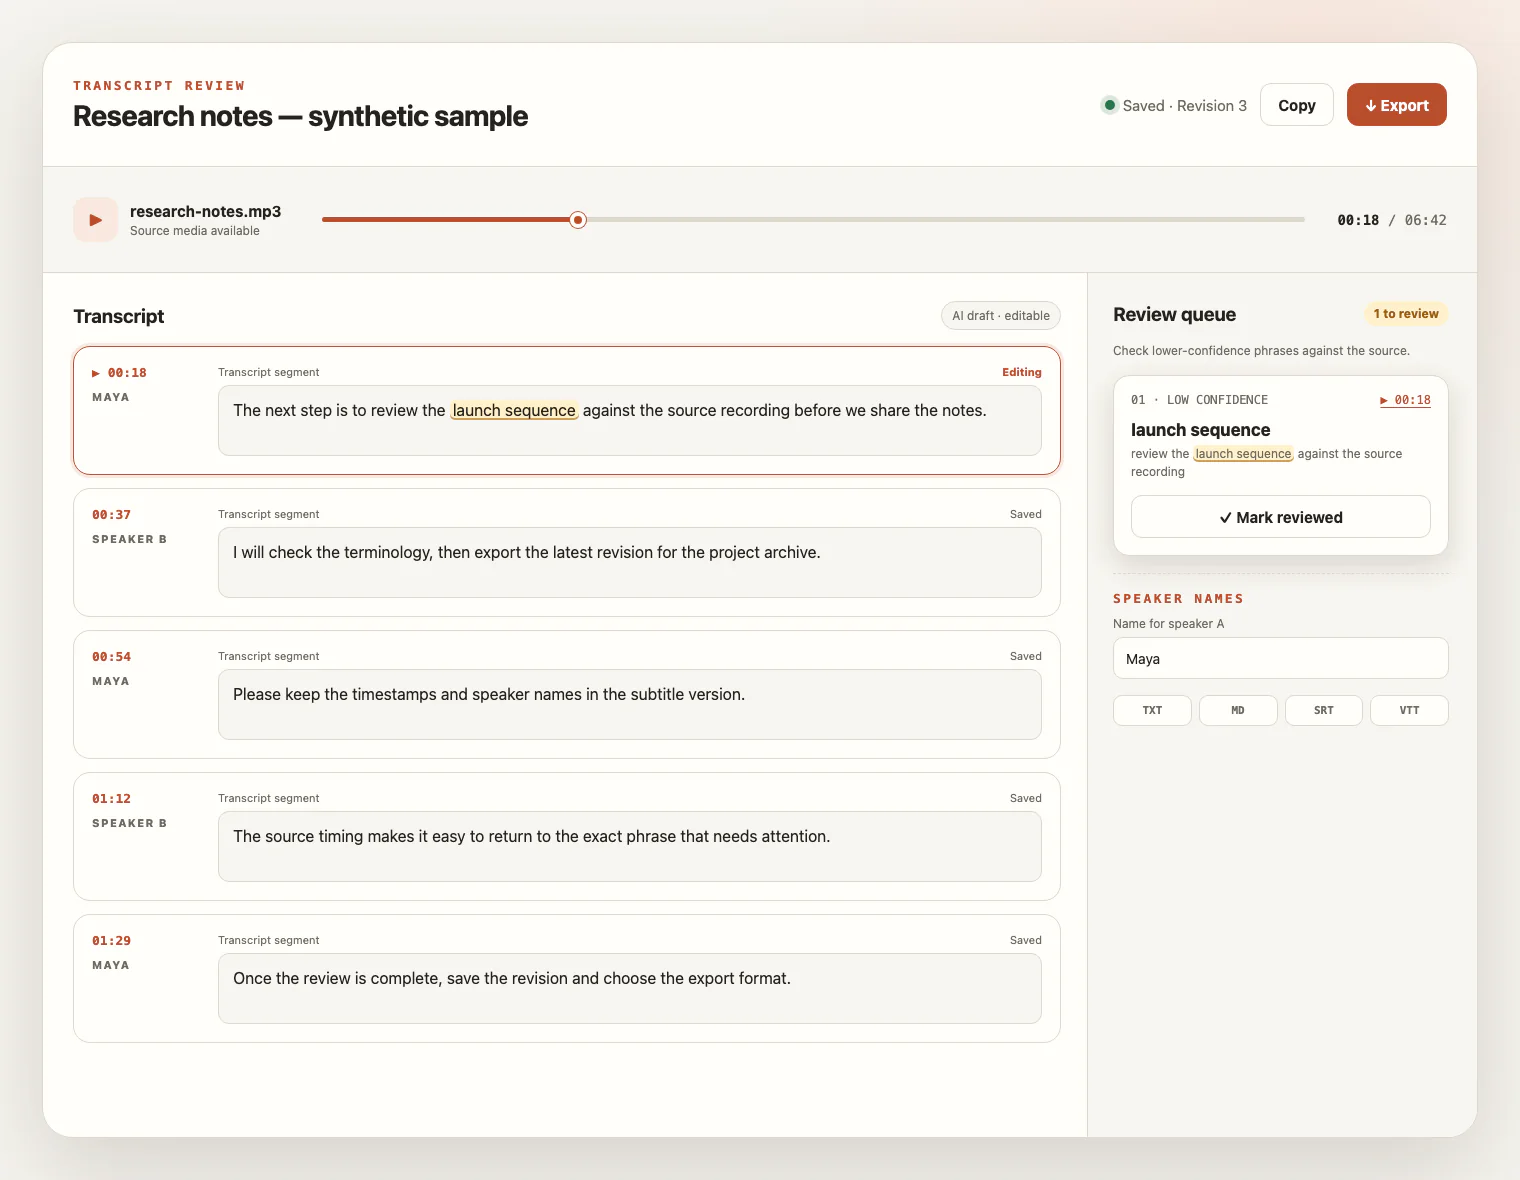1520x1180 pixels.
Task: Click the 'SPEAKER NAMES' heading
Action: coord(1178,599)
